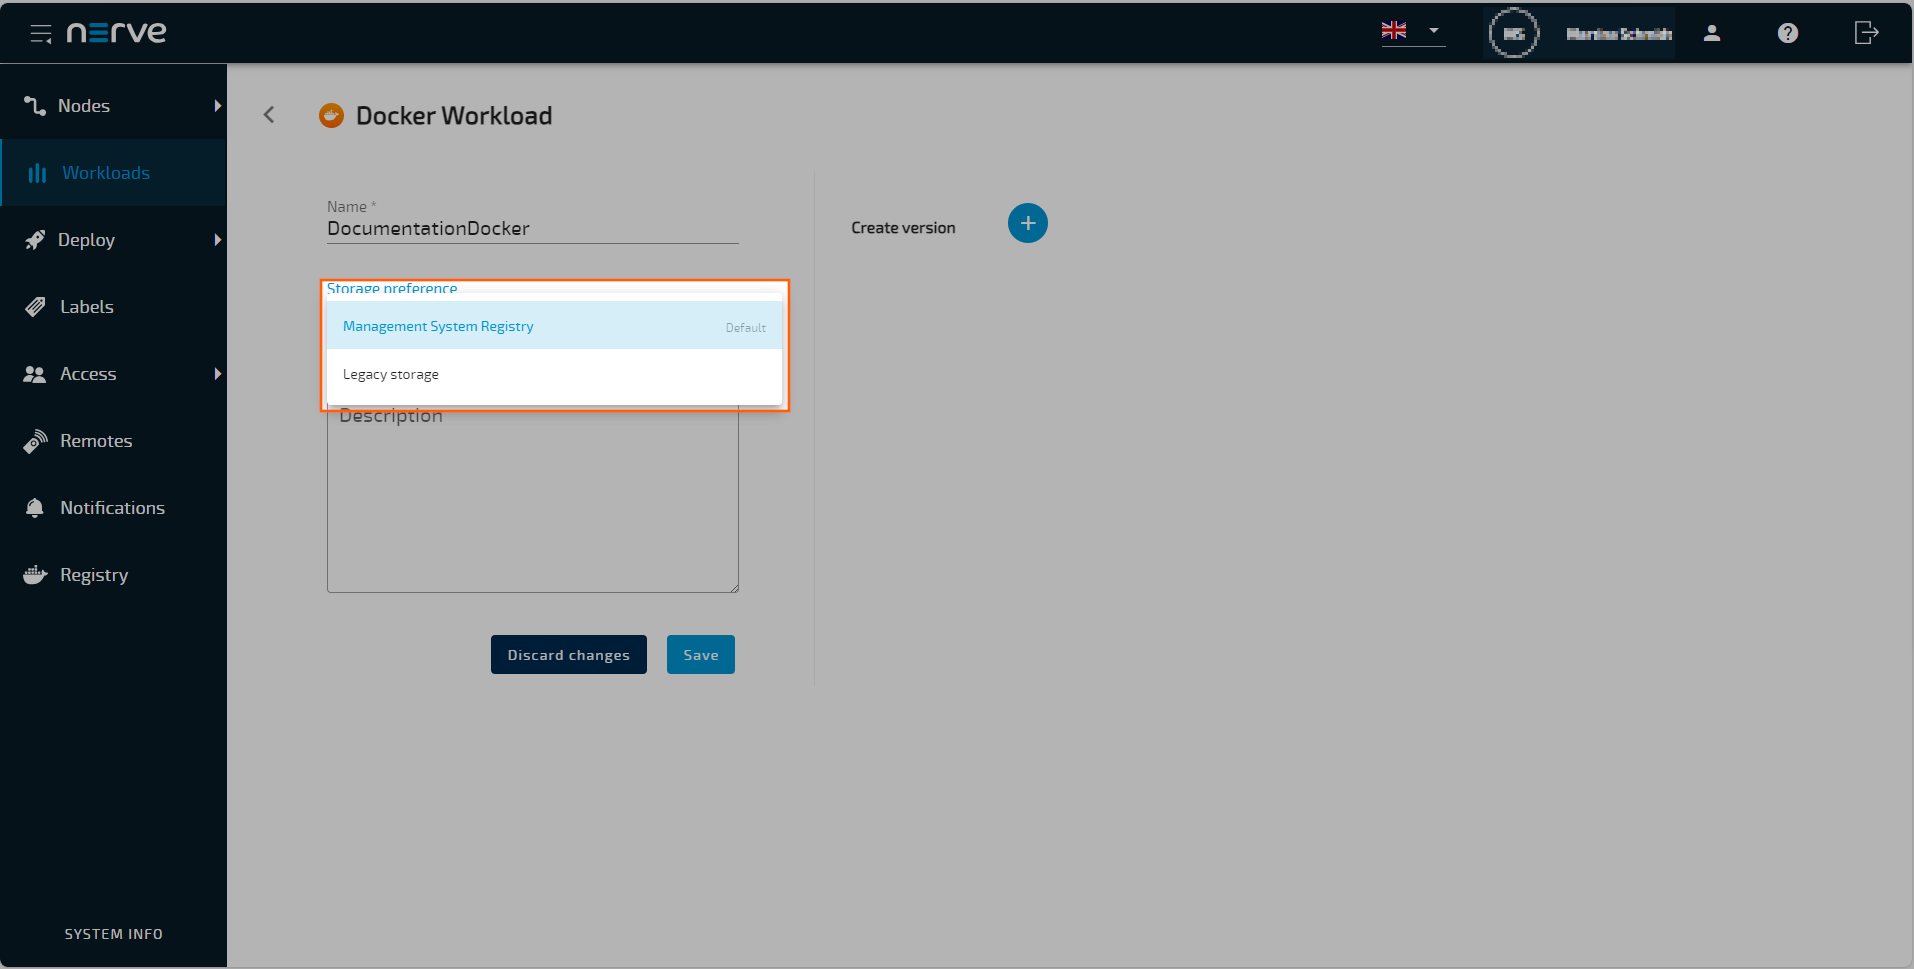Click the Notifications bell icon
This screenshot has height=969, width=1914.
[x=34, y=507]
